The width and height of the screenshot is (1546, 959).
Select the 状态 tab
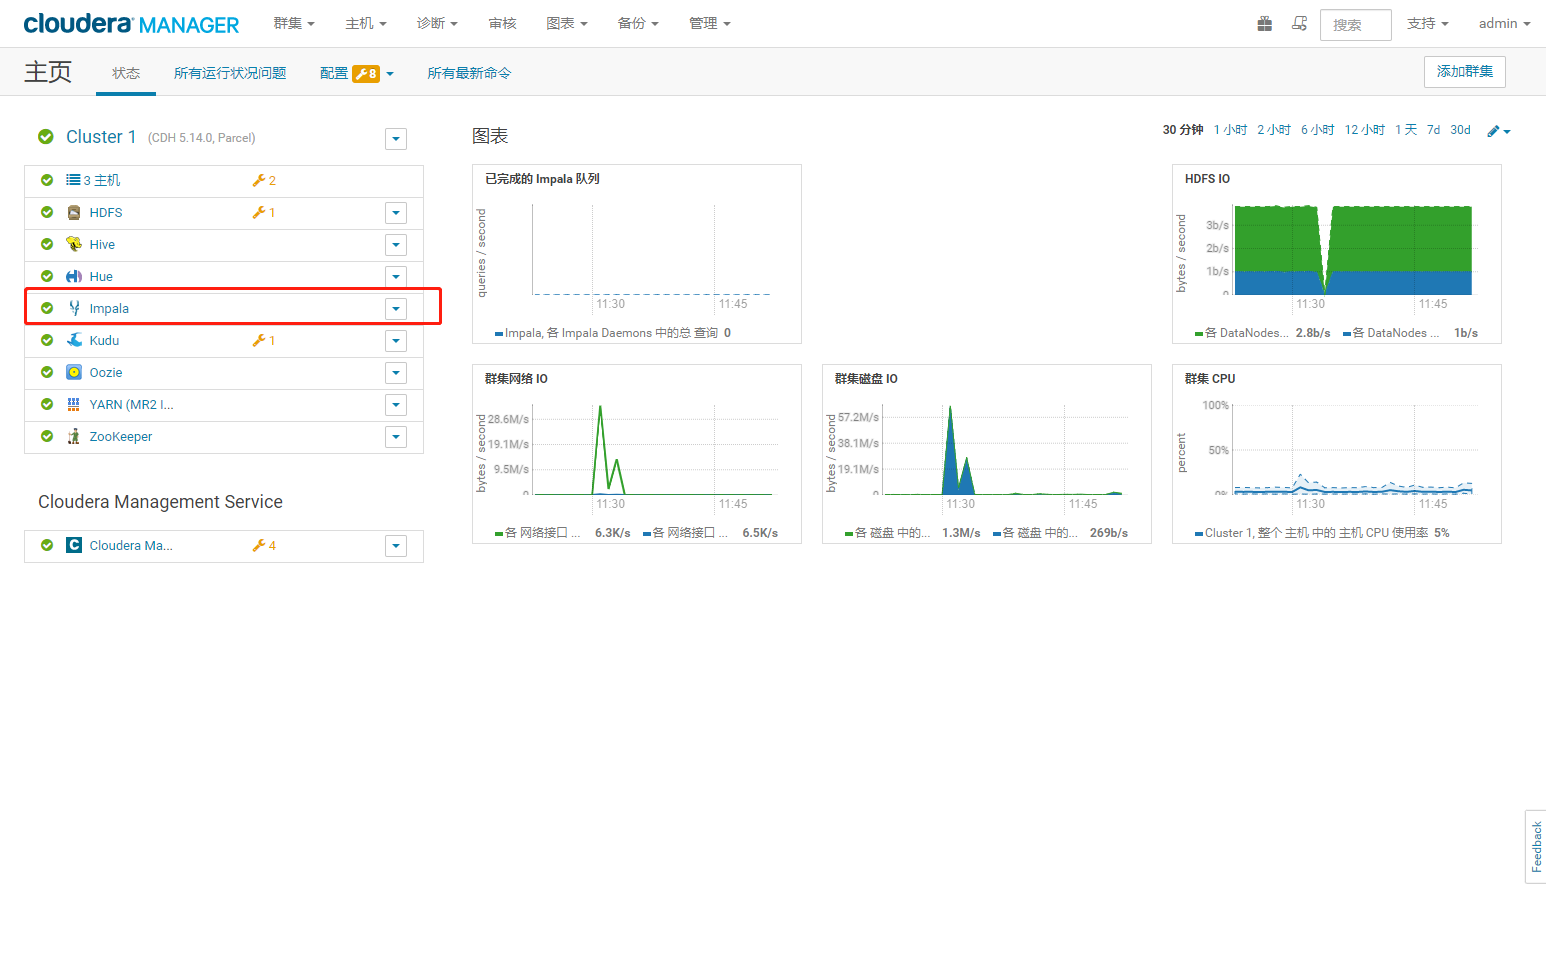126,73
